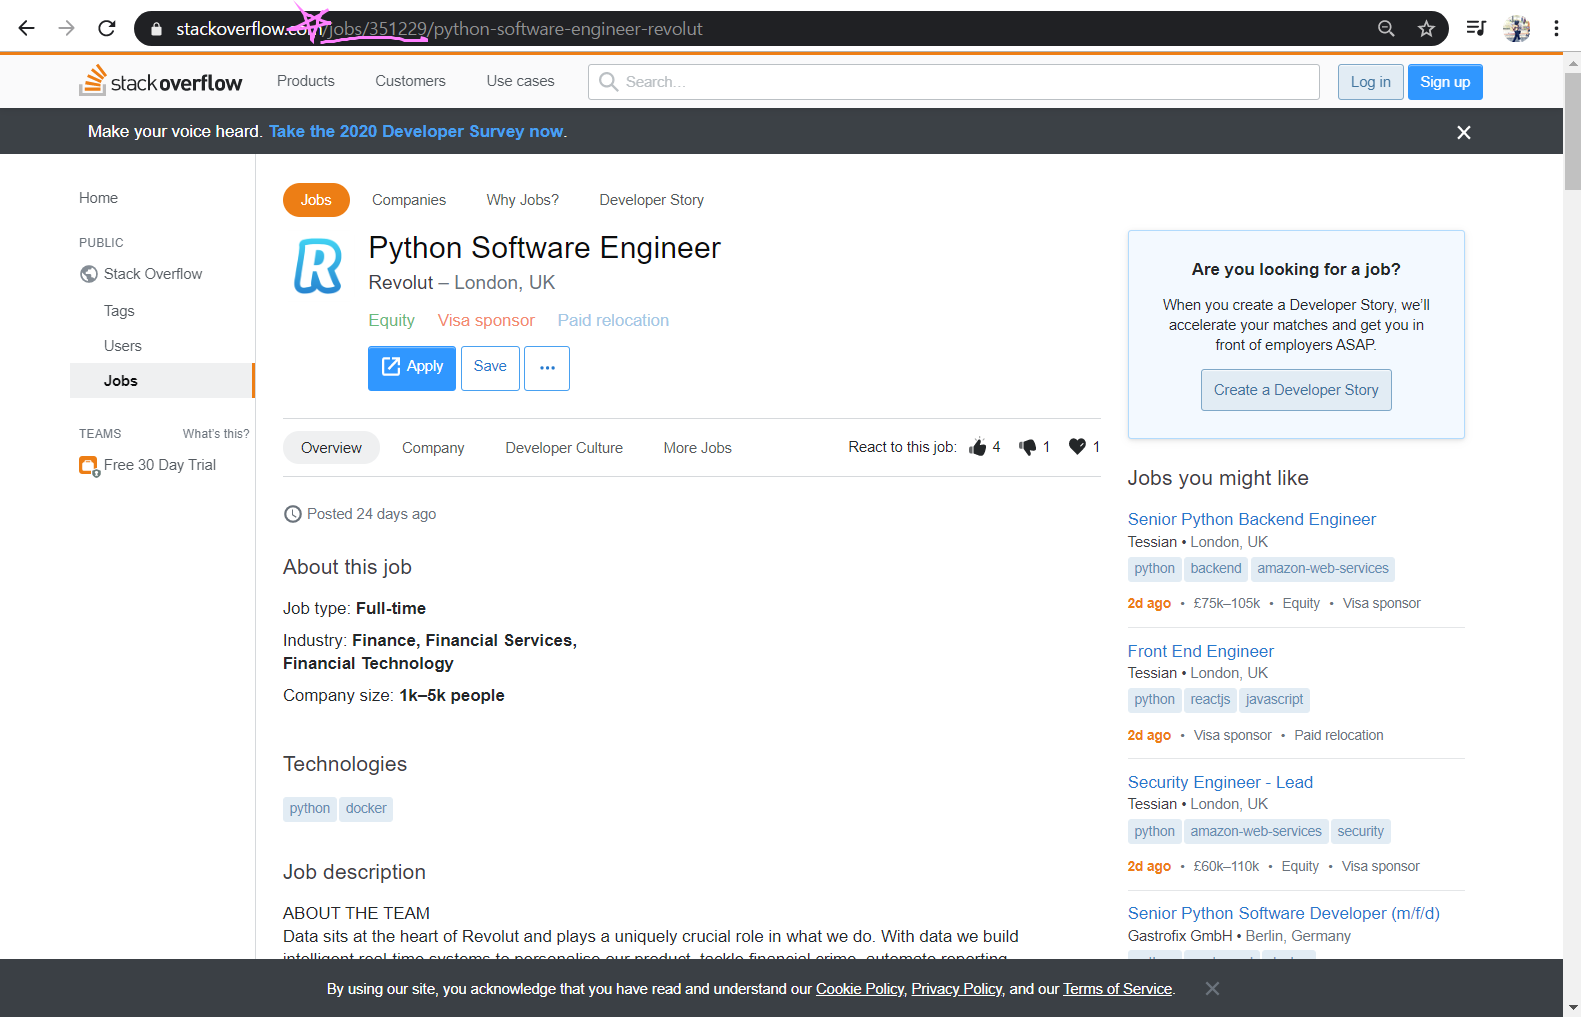Click the docker technology tag
This screenshot has width=1581, height=1017.
[366, 809]
